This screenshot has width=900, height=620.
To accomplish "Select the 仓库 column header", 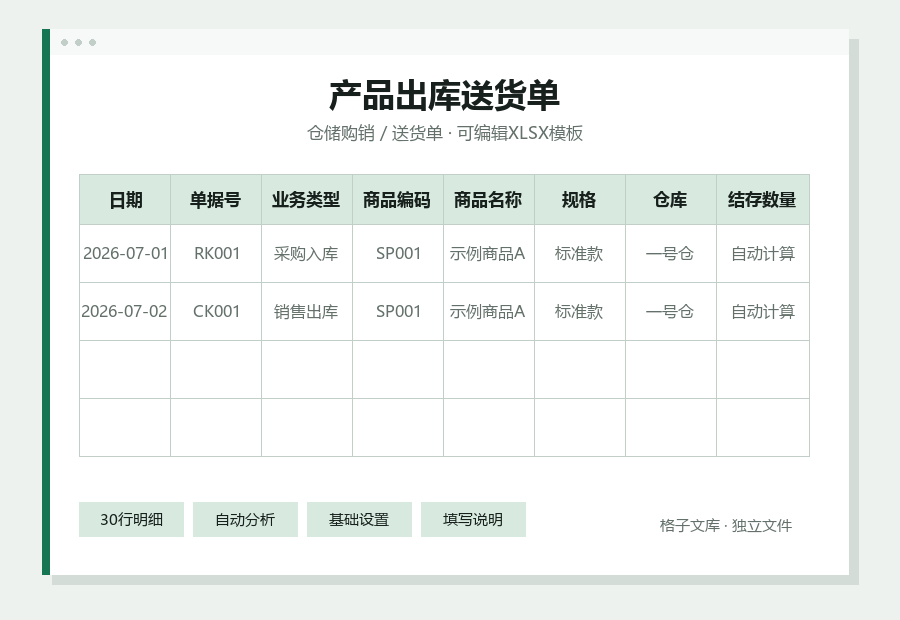I will 670,200.
